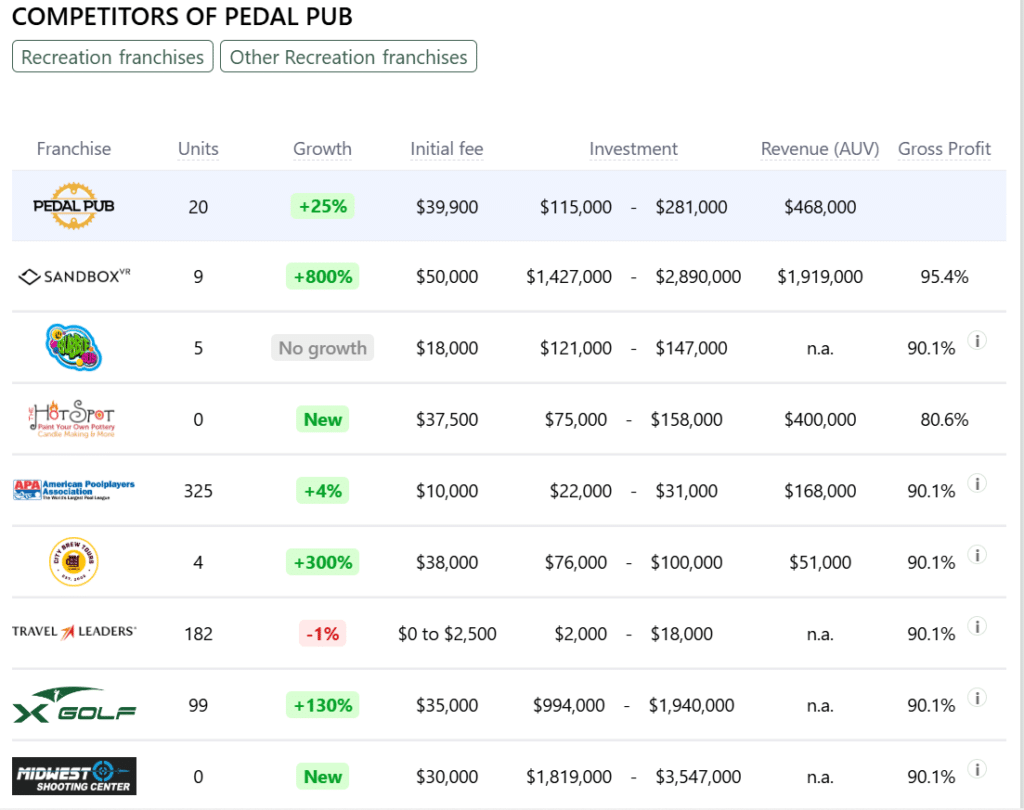
Task: Click the +300% growth badge
Action: click(323, 562)
